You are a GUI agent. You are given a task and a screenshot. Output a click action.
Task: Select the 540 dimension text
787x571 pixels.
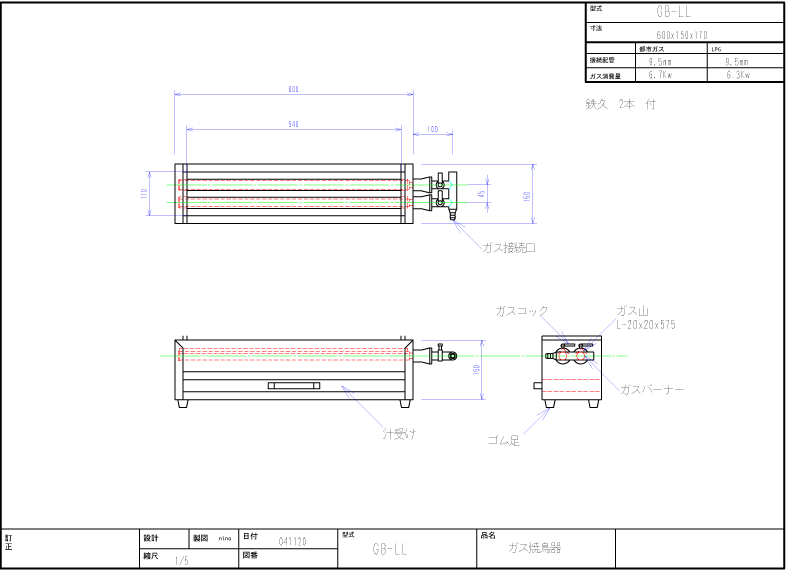[293, 125]
